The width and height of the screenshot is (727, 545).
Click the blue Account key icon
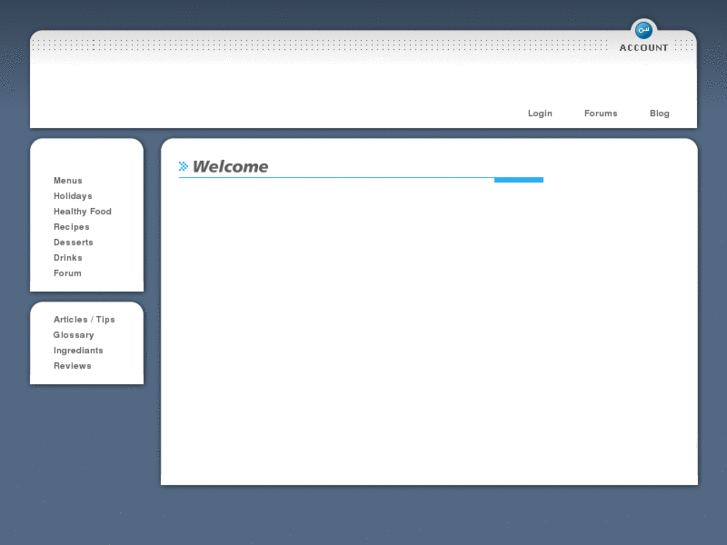(x=643, y=30)
